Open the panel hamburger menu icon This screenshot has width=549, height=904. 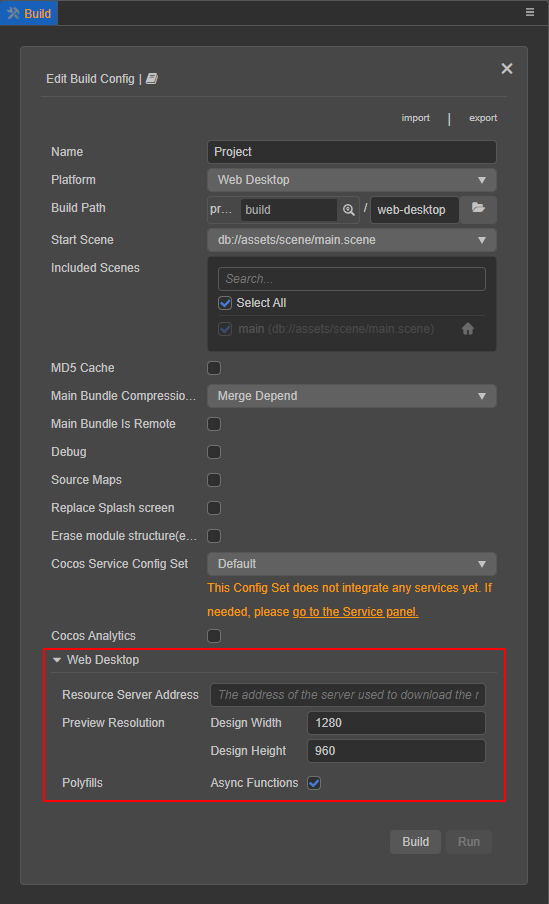click(530, 12)
